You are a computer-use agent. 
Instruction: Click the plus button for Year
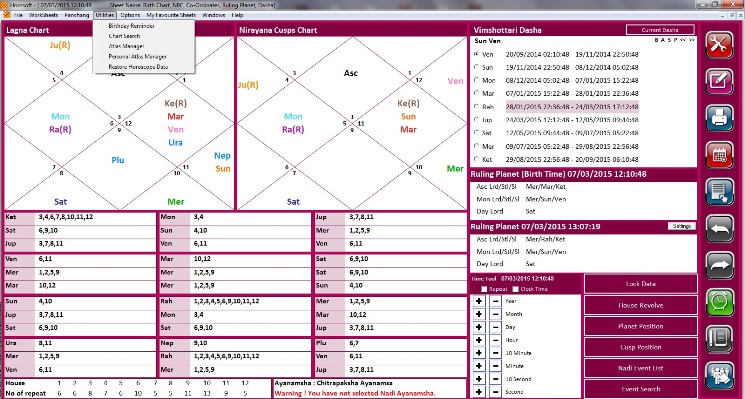[x=479, y=301]
